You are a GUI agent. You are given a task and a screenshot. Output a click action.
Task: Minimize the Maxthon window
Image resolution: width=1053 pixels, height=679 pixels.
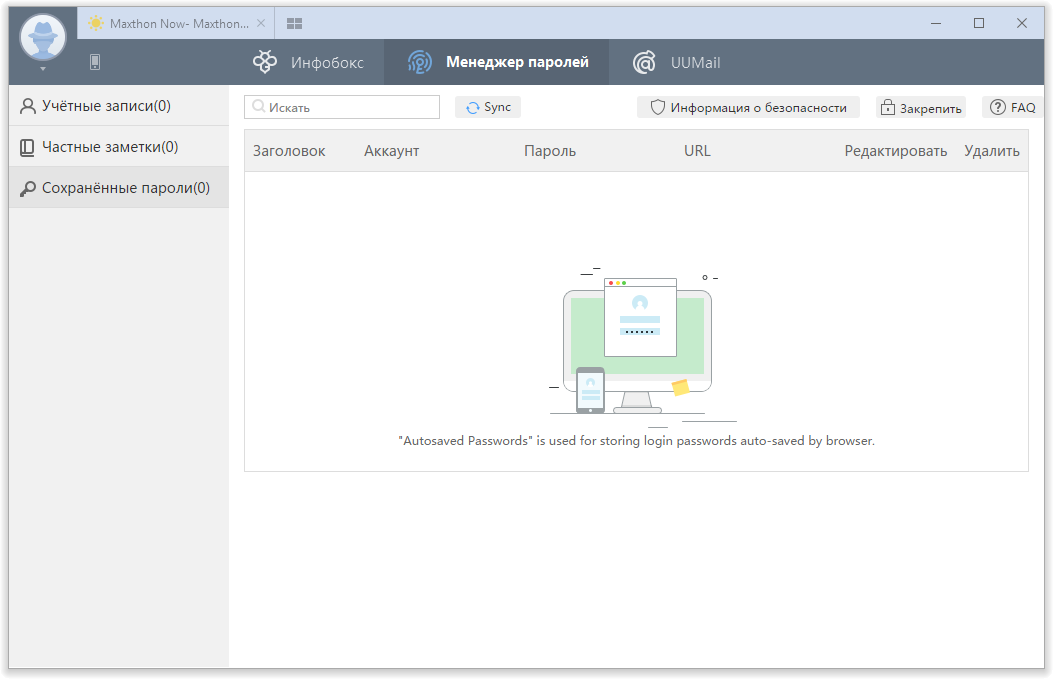936,24
